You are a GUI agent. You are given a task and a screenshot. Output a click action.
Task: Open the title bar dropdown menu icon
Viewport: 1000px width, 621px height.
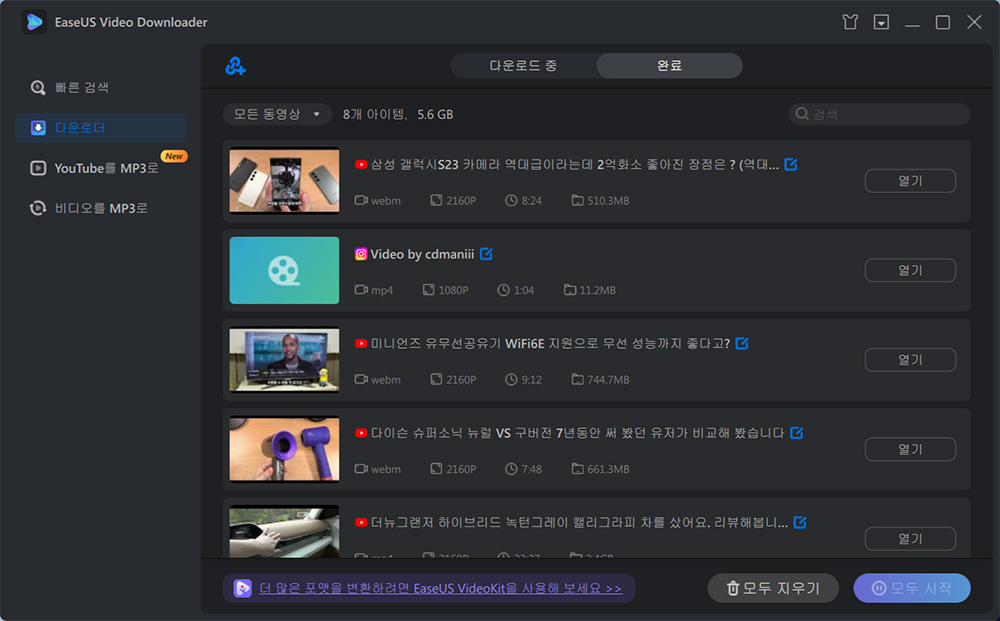(881, 22)
